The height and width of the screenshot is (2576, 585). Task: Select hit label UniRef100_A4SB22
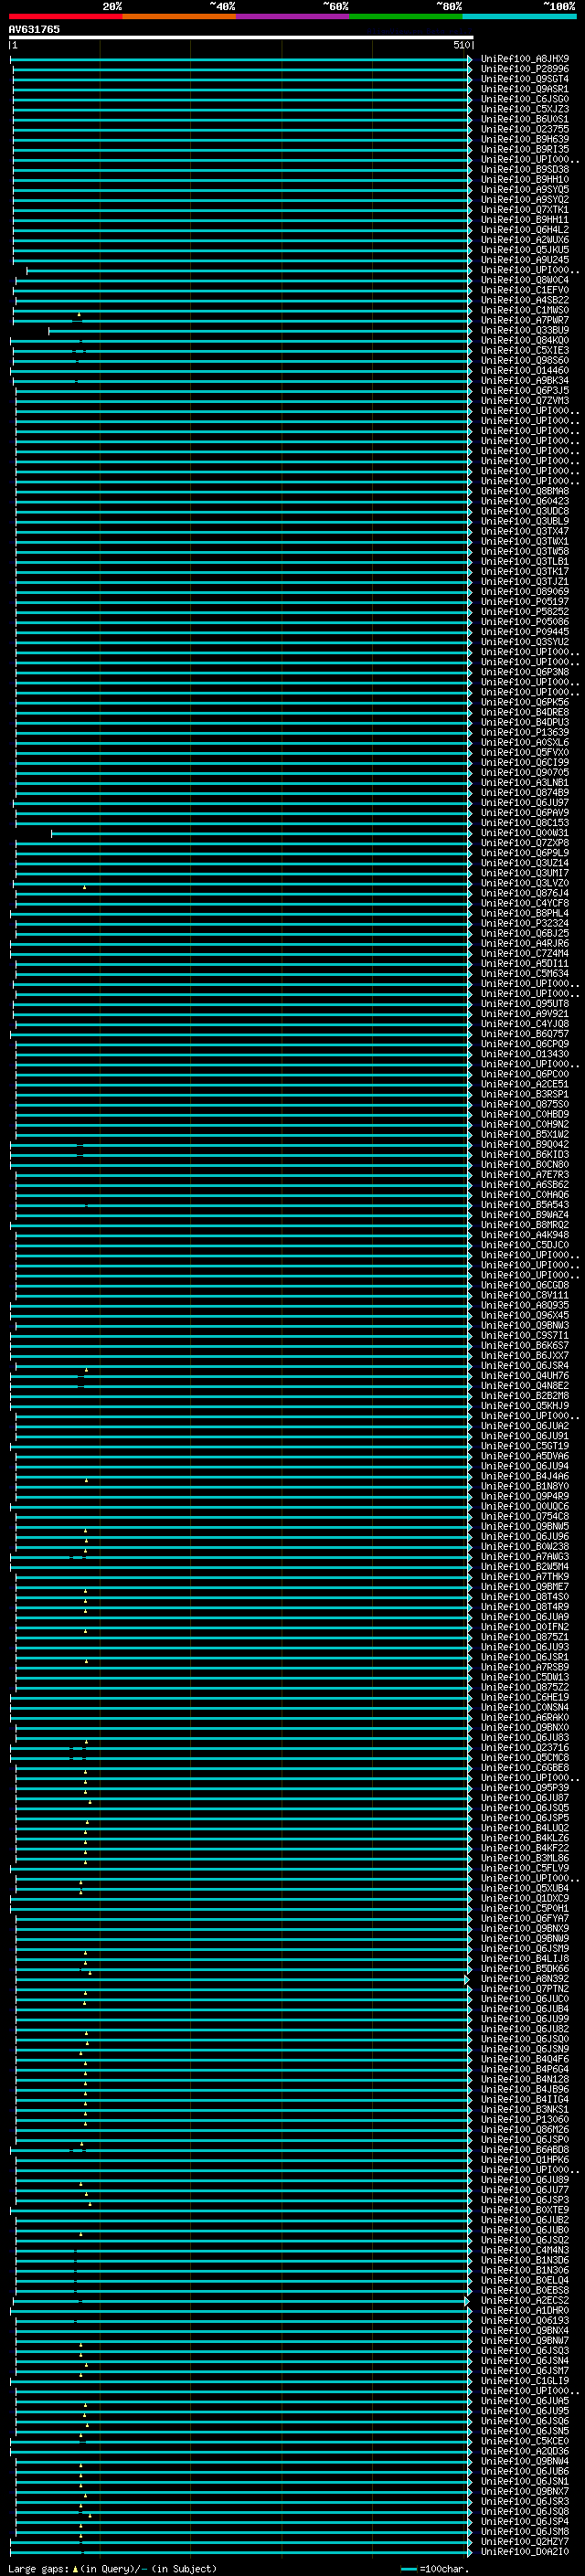pos(525,300)
